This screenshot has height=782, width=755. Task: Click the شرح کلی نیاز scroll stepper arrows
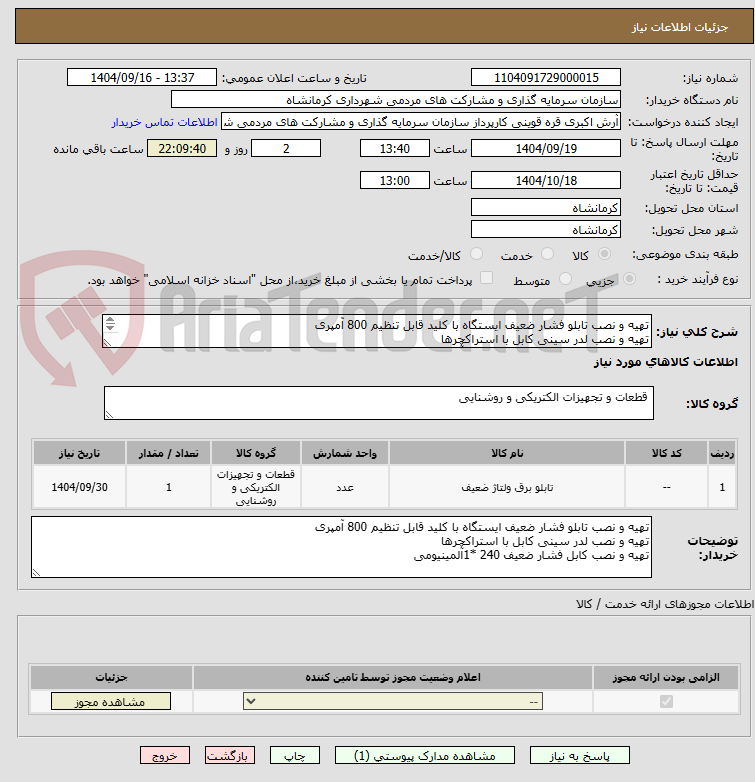coord(110,324)
